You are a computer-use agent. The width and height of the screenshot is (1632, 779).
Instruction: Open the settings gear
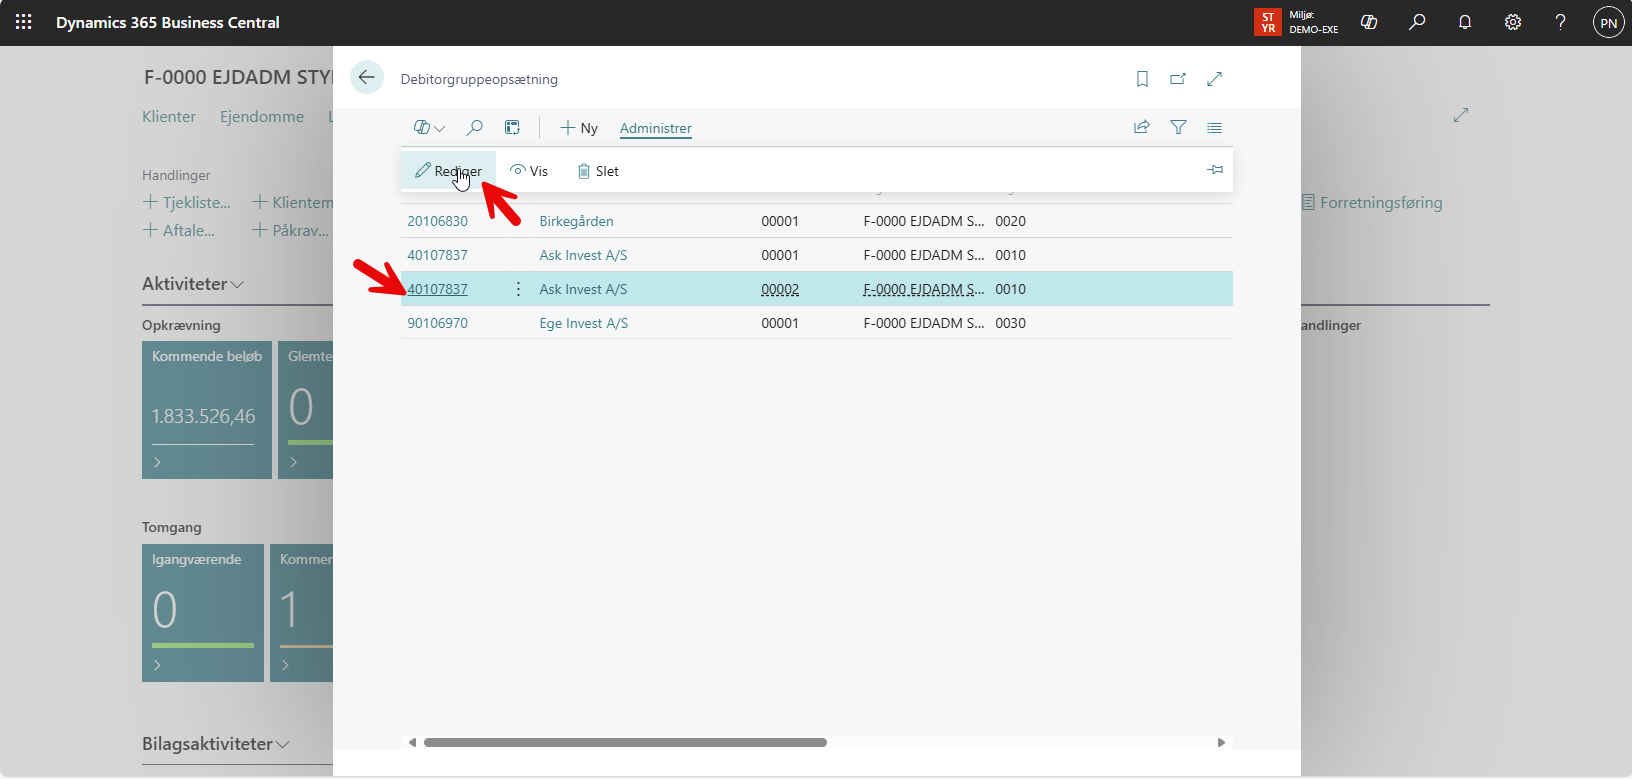pos(1513,22)
